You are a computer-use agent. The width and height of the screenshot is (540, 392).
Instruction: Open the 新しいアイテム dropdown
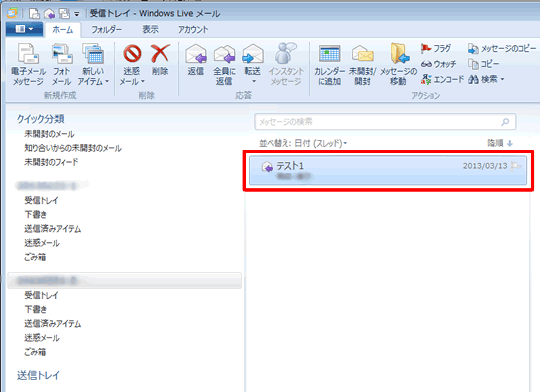coord(93,64)
